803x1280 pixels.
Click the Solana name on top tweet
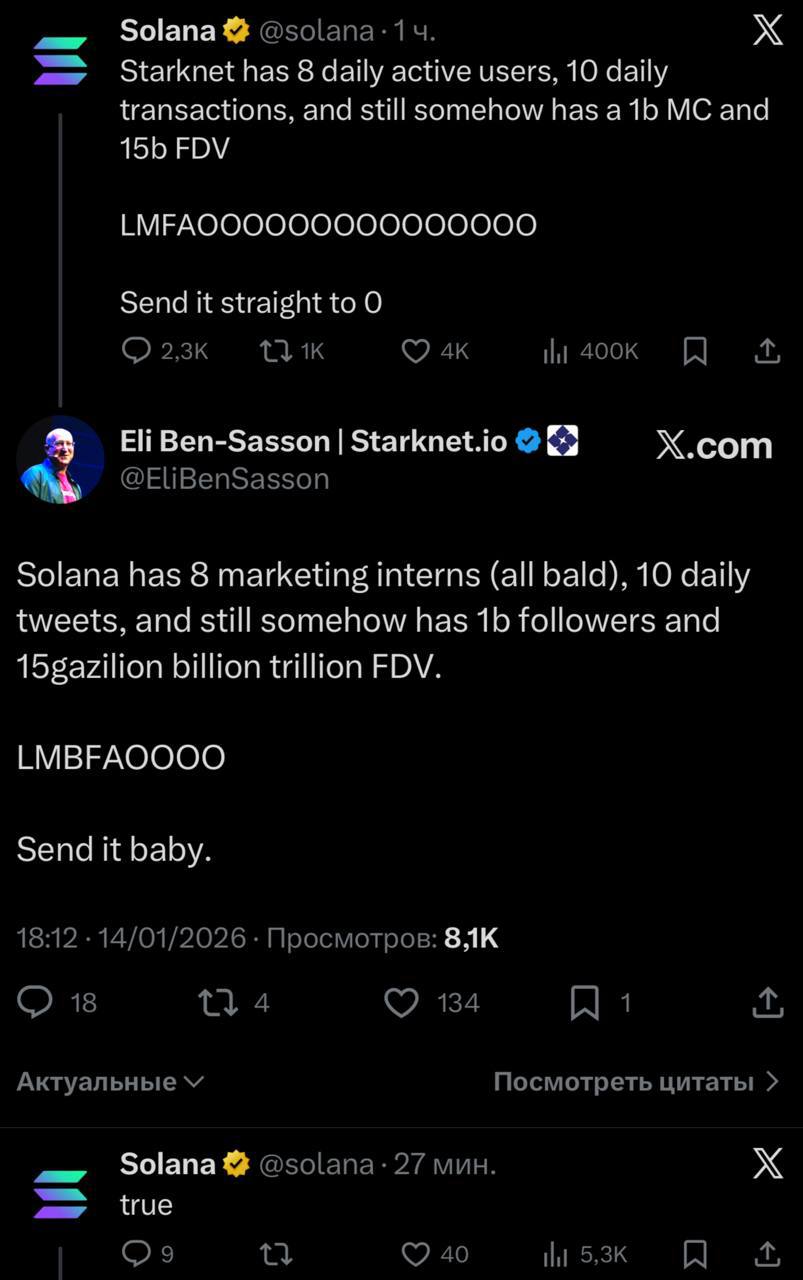167,31
